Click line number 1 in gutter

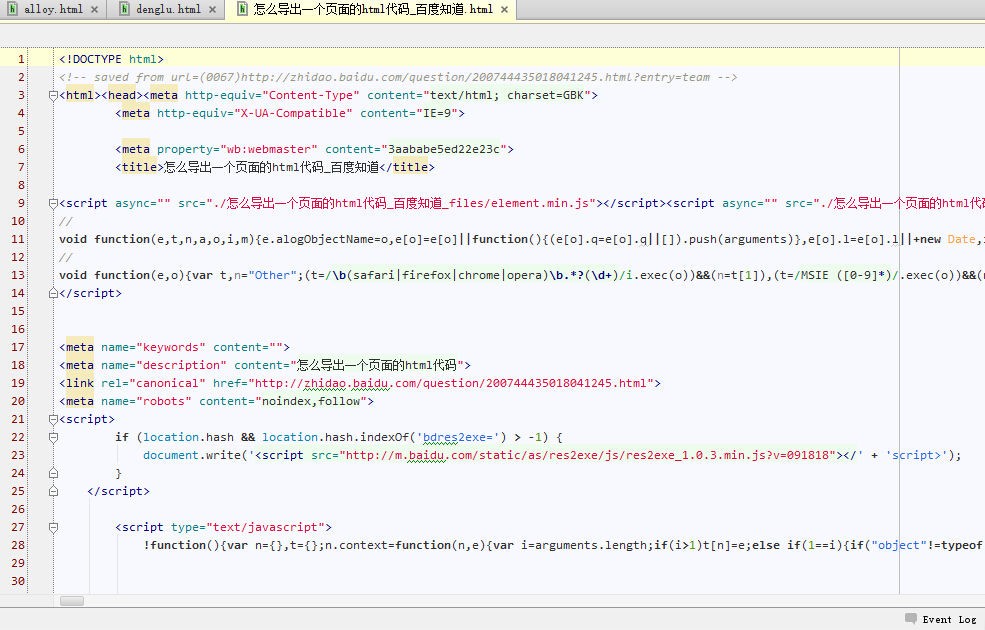pyautogui.click(x=21, y=59)
